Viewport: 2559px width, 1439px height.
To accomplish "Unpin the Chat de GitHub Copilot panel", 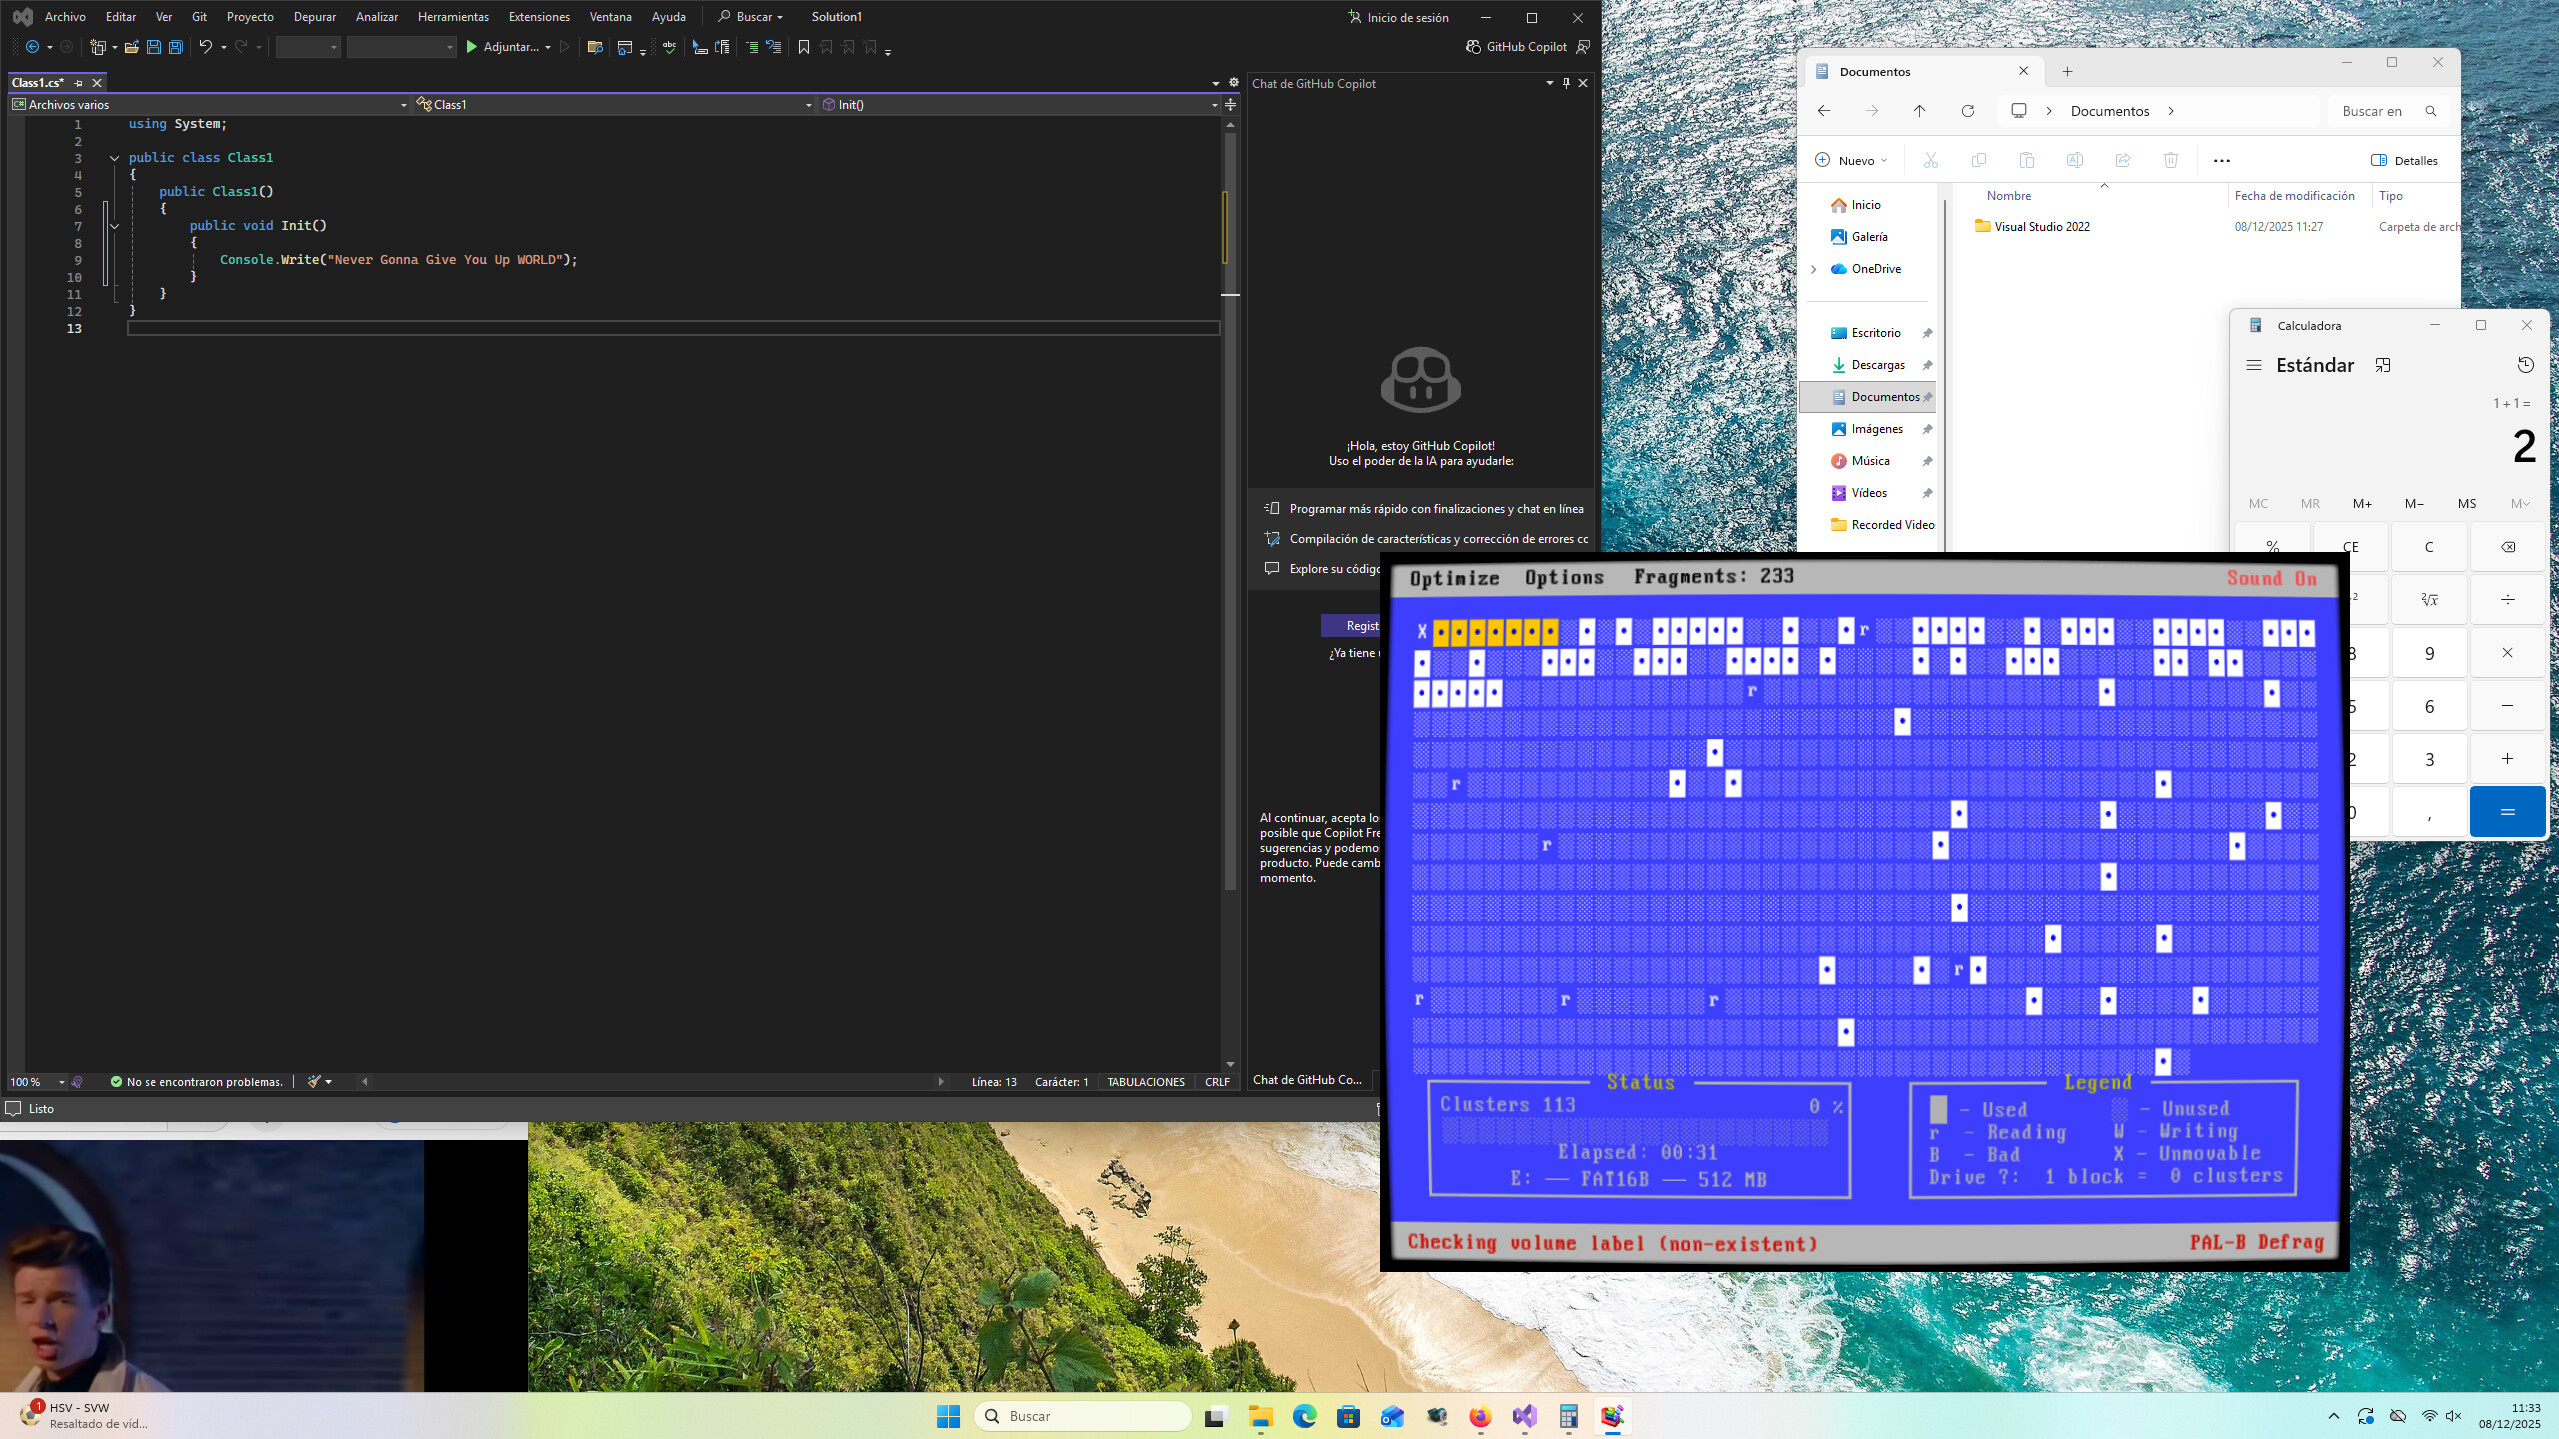I will [1566, 84].
